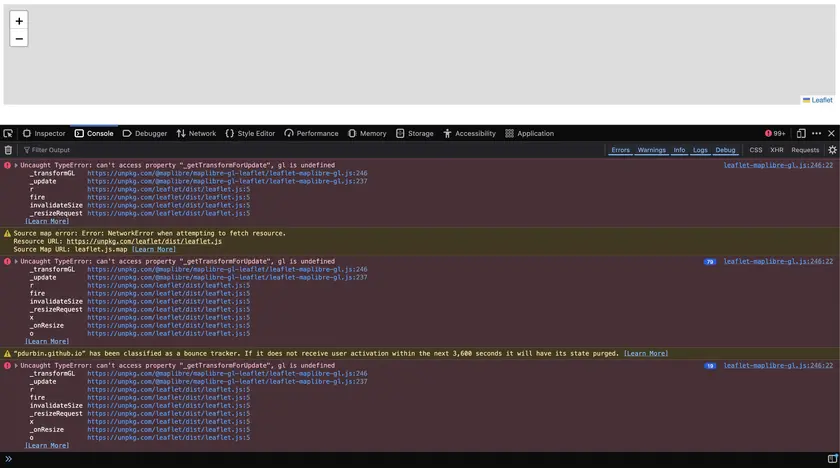Click the 99+ error count badge
The width and height of the screenshot is (840, 468).
tap(775, 133)
